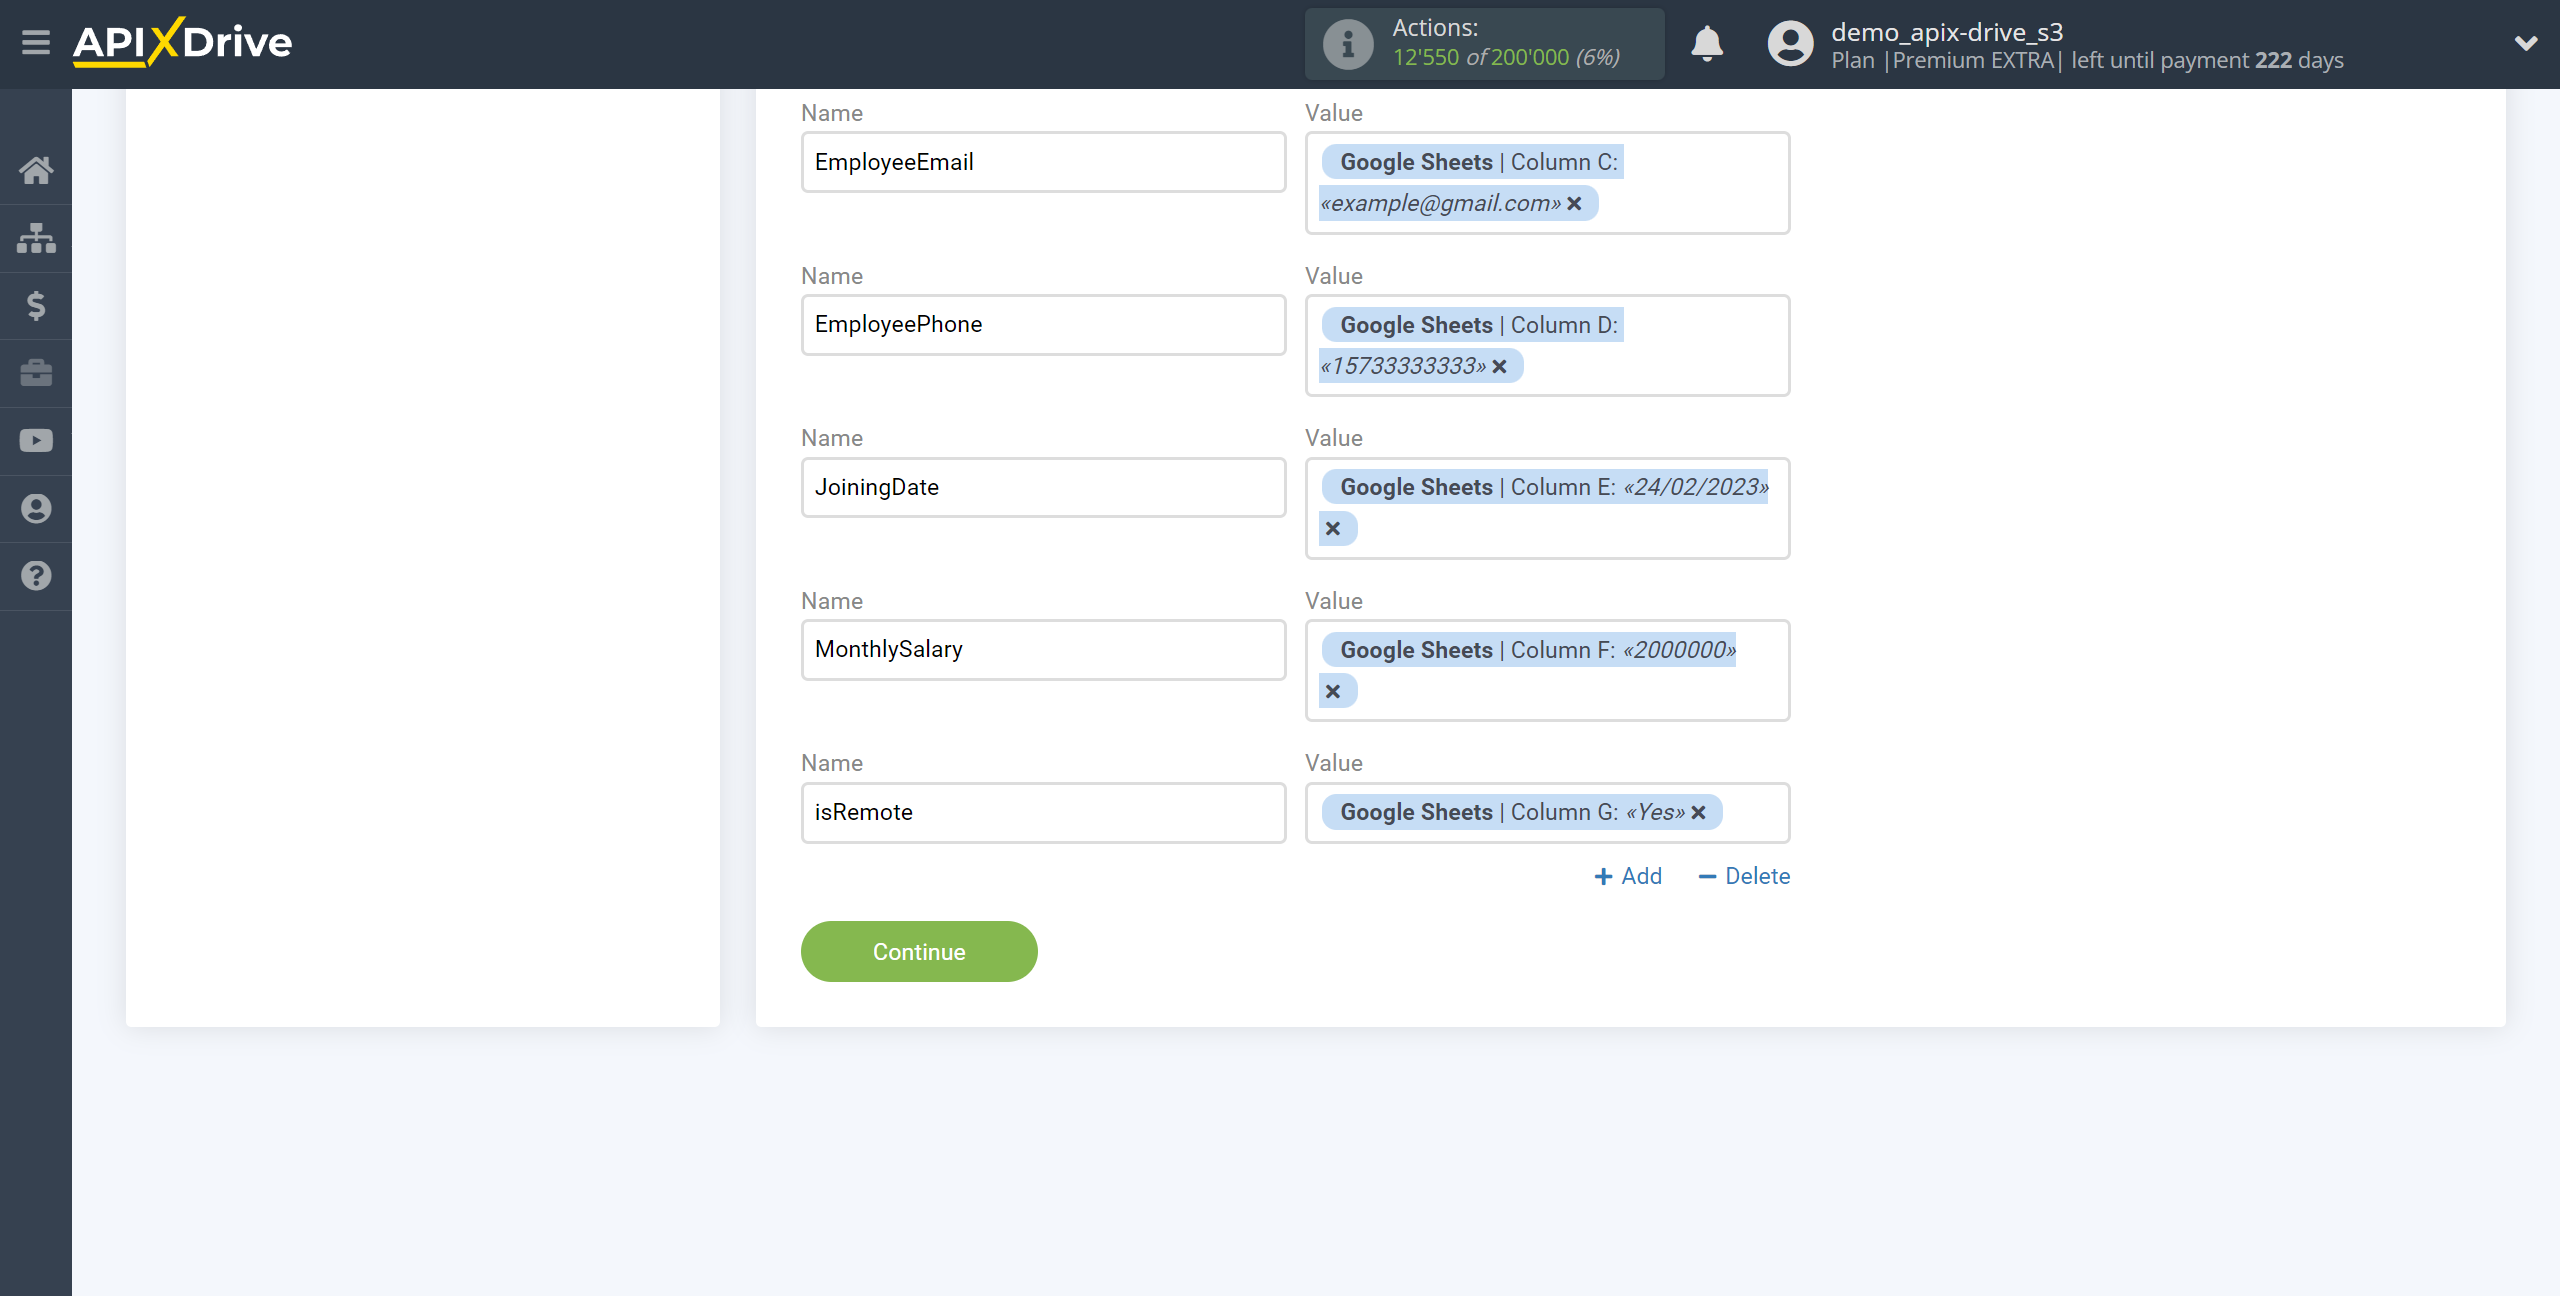This screenshot has height=1296, width=2560.
Task: Click the ApiX-Drive logo
Action: (x=182, y=42)
